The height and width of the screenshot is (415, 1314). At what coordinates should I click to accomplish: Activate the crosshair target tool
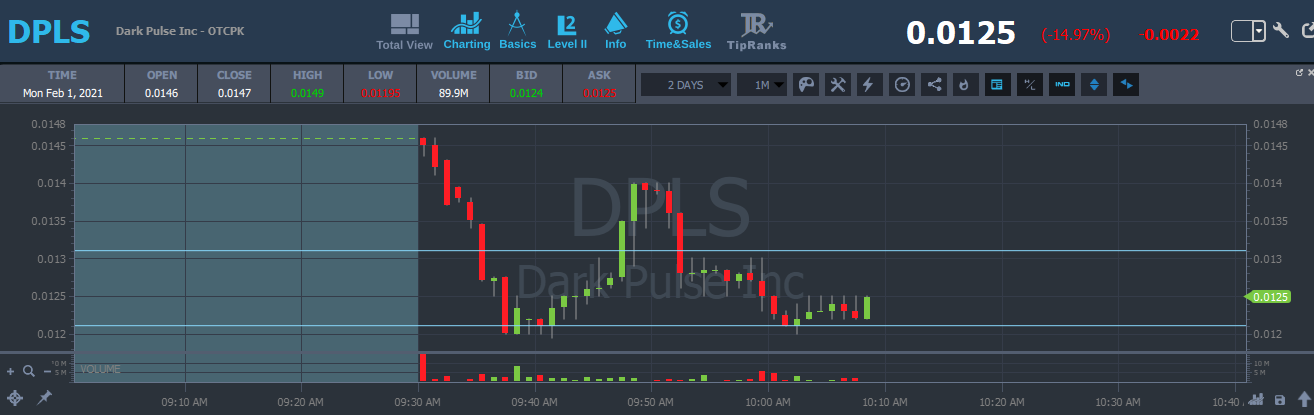[15, 398]
